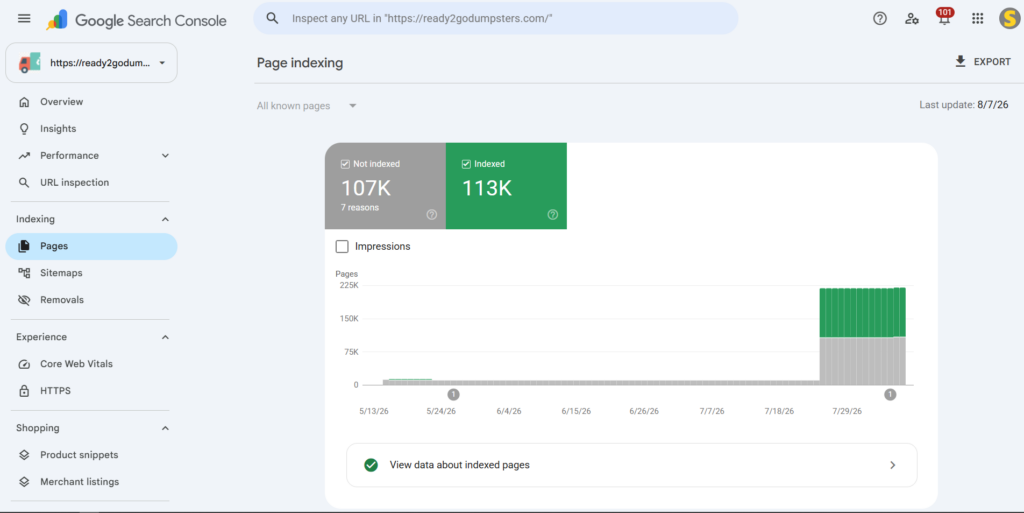Click the annotation marker near 5/24/26
1024x513 pixels.
[x=453, y=394]
